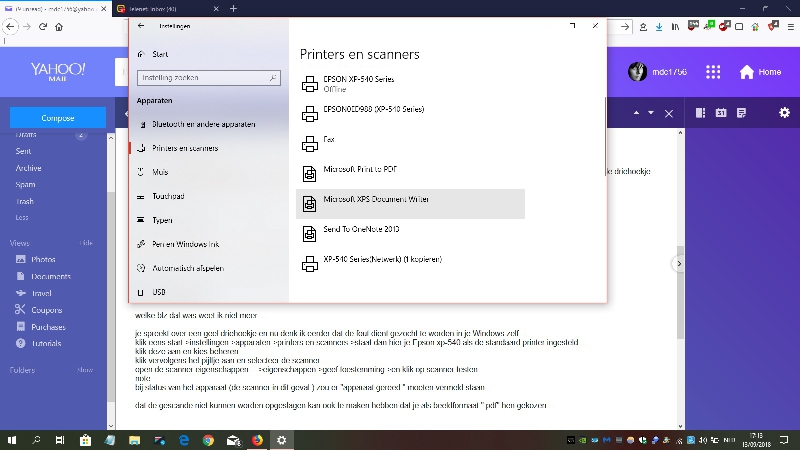This screenshot has width=800, height=450.
Task: Open Yahoo Mail settings gear
Action: [784, 113]
